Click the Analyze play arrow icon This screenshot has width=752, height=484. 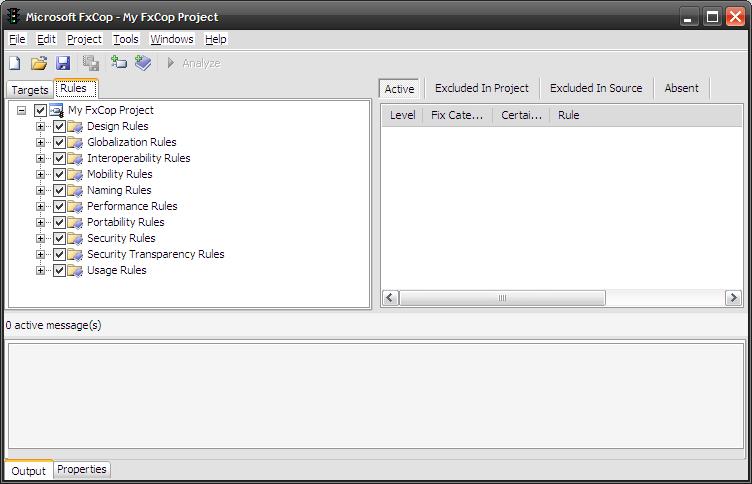coord(170,63)
